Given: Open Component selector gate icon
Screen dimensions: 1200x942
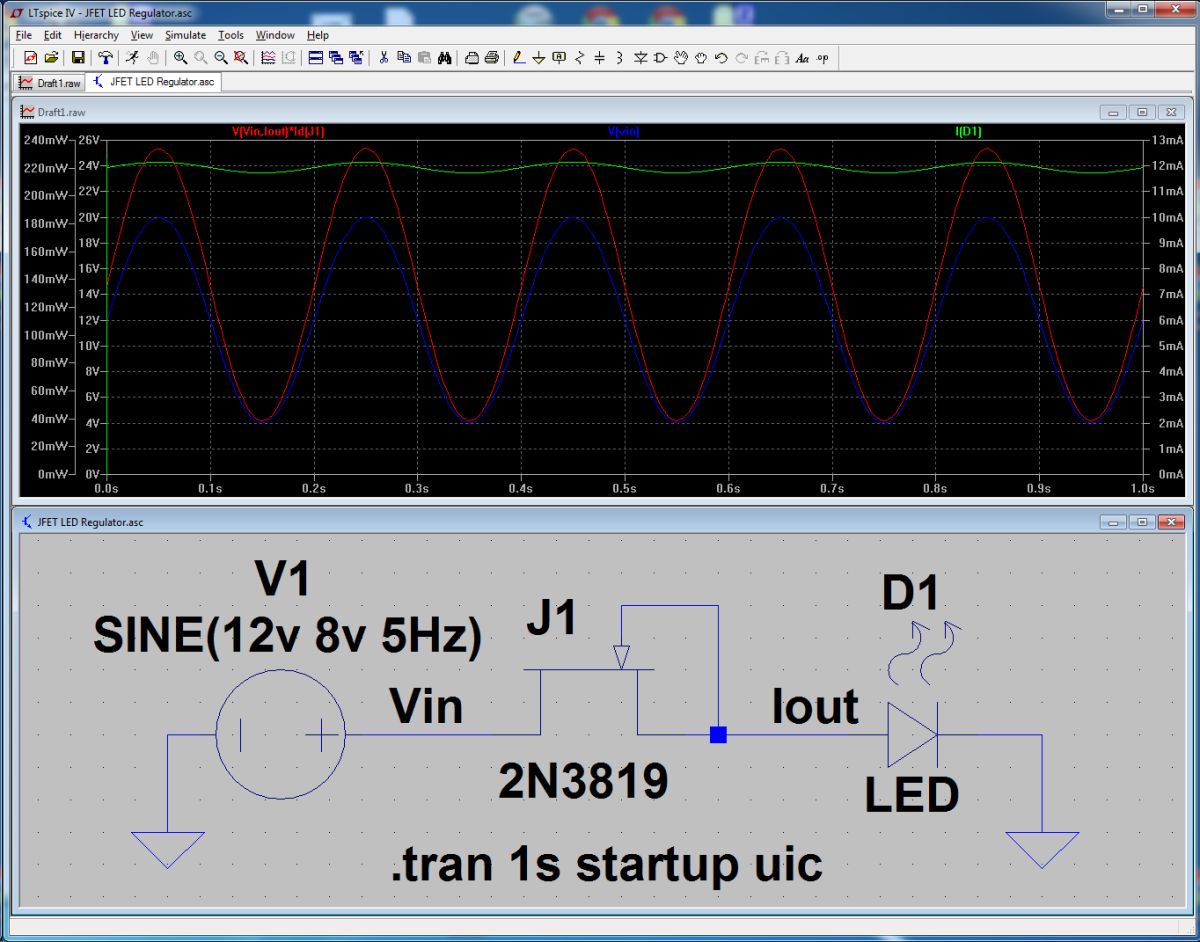Looking at the screenshot, I should 660,58.
